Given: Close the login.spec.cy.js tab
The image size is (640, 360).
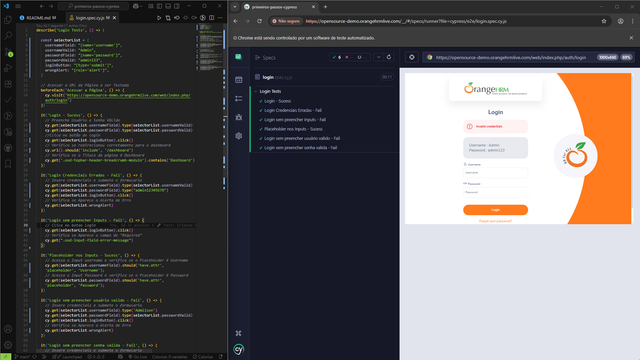Looking at the screenshot, I should click(115, 18).
